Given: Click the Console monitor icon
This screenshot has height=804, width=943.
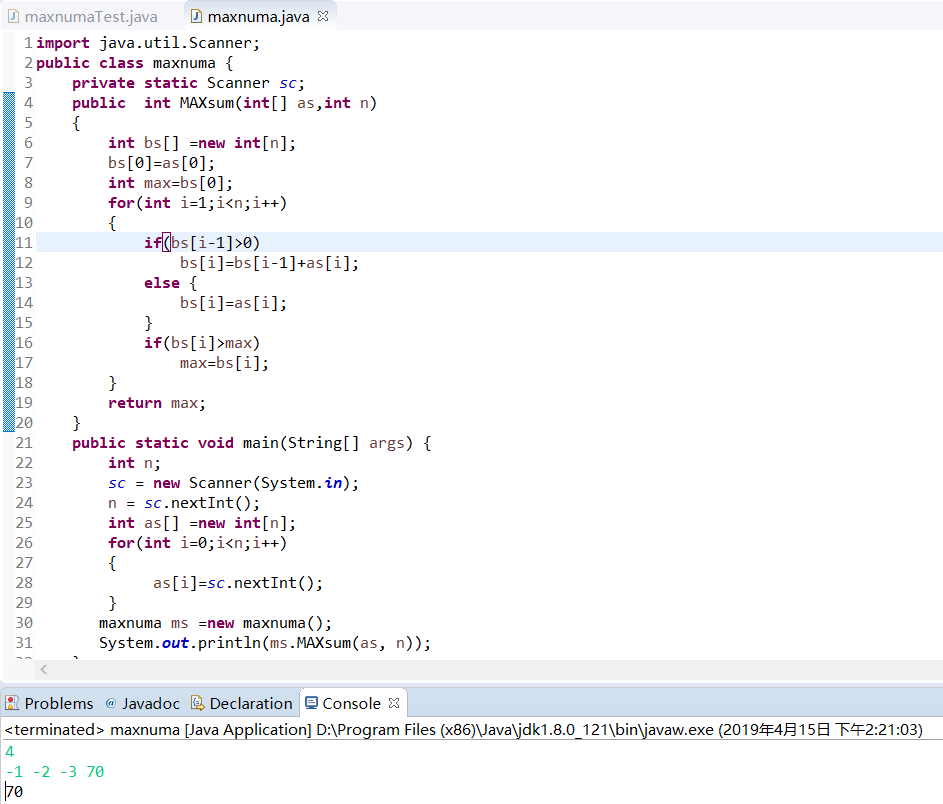Looking at the screenshot, I should [312, 703].
